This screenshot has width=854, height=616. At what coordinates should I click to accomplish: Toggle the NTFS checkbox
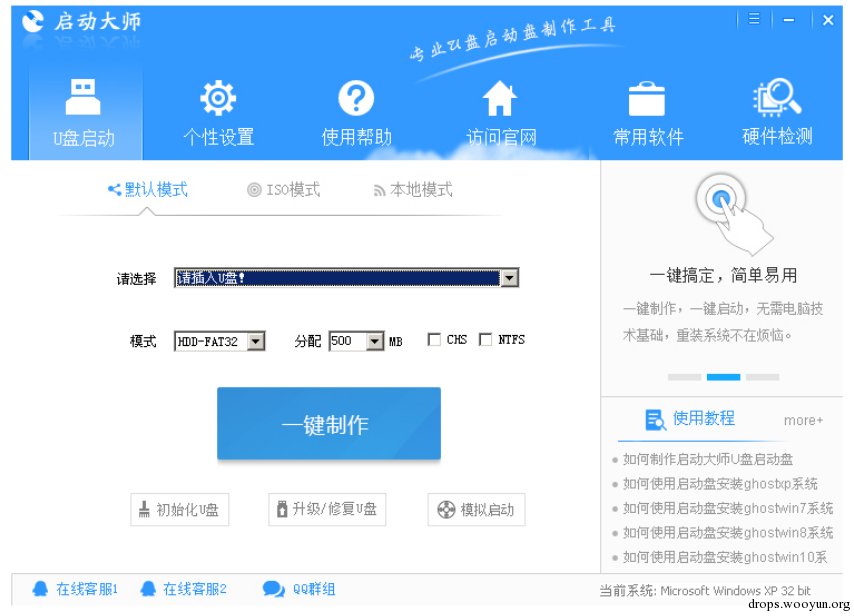coord(485,340)
